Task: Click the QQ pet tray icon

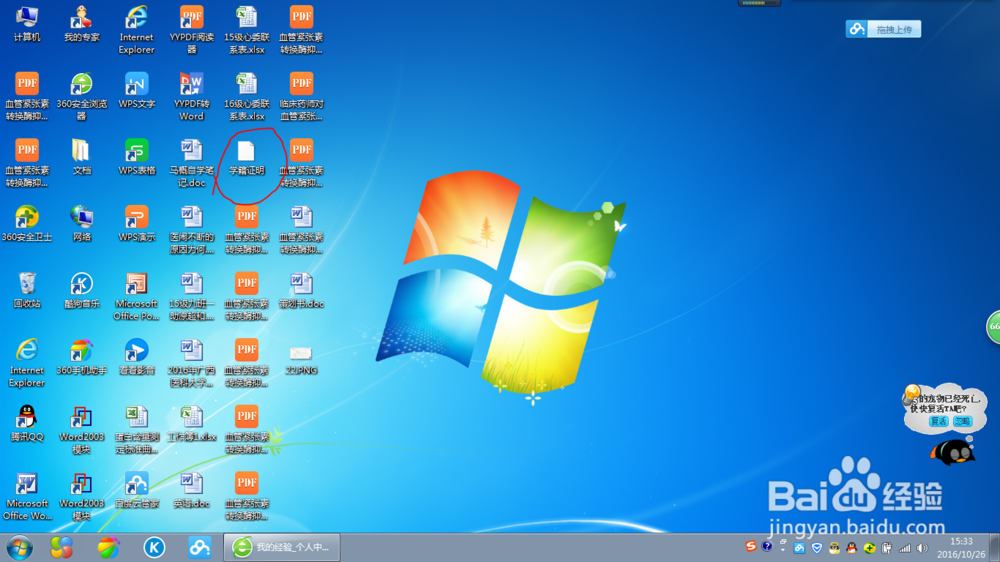Action: [x=834, y=548]
